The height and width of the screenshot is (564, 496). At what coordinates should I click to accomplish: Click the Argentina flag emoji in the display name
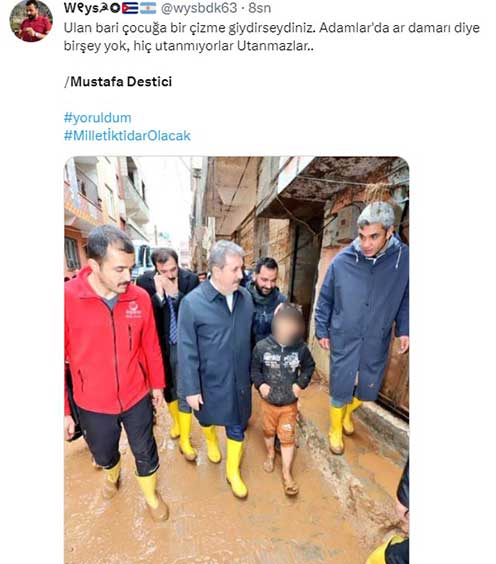(x=148, y=8)
